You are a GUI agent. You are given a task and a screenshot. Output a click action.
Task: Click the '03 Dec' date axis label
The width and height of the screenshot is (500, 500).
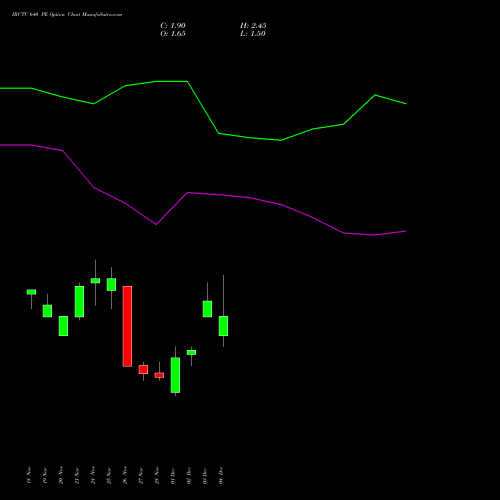coord(205,475)
